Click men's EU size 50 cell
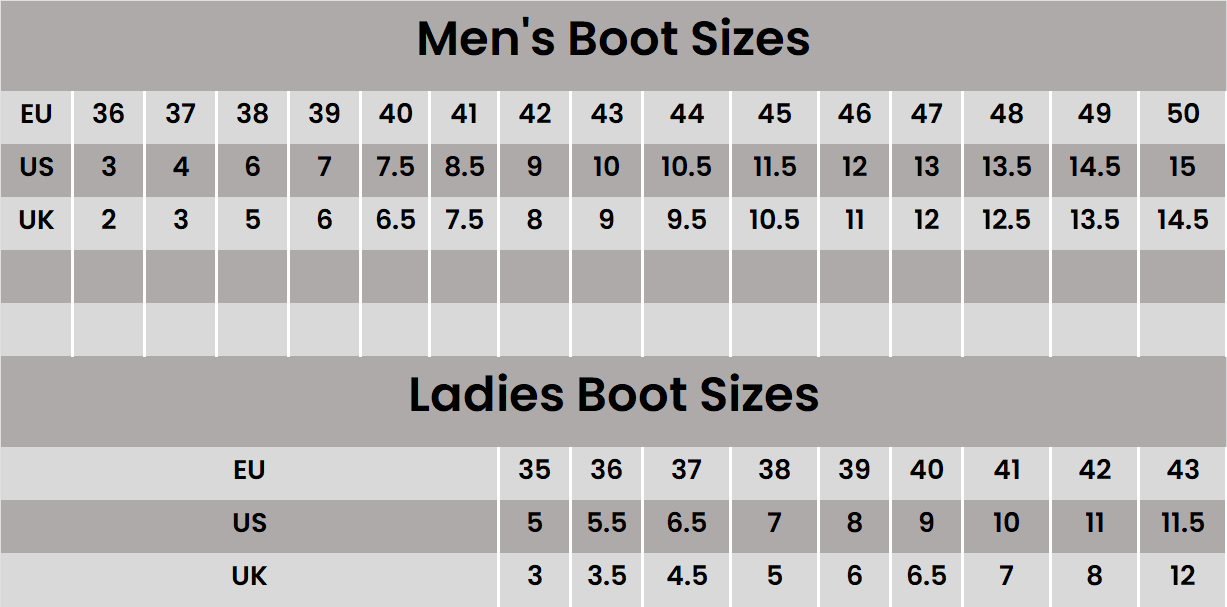The image size is (1227, 607). point(1183,114)
